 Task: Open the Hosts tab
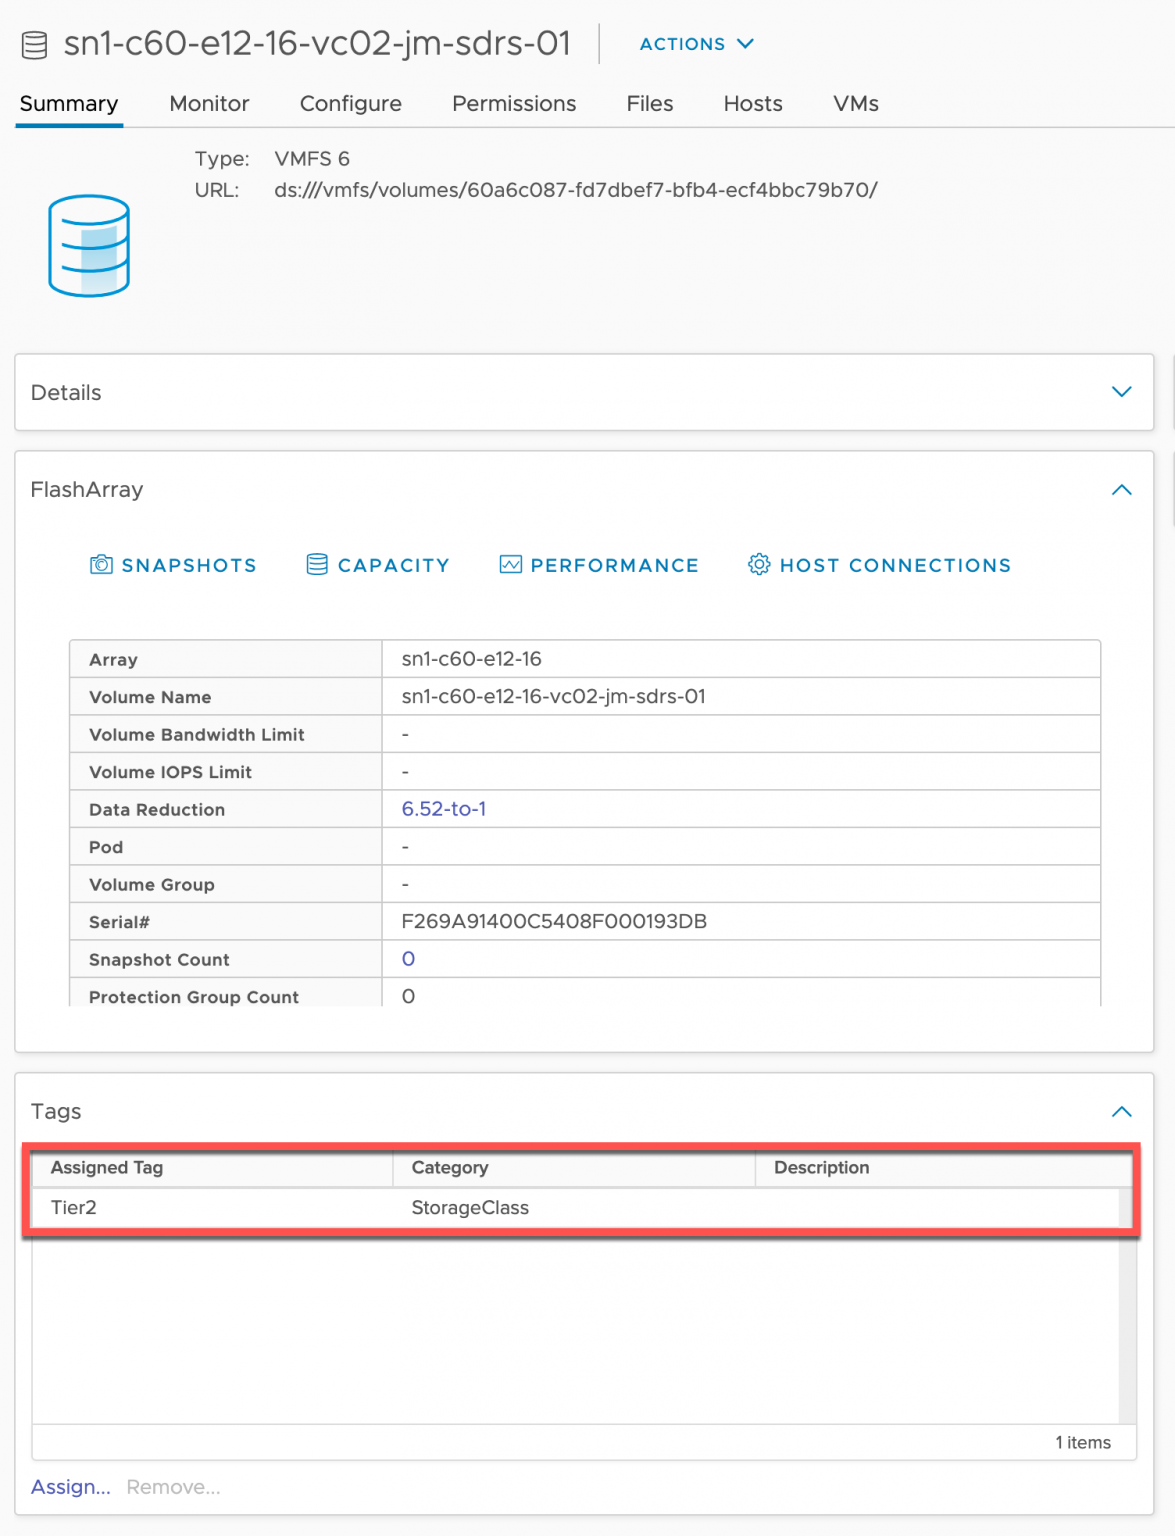752,104
